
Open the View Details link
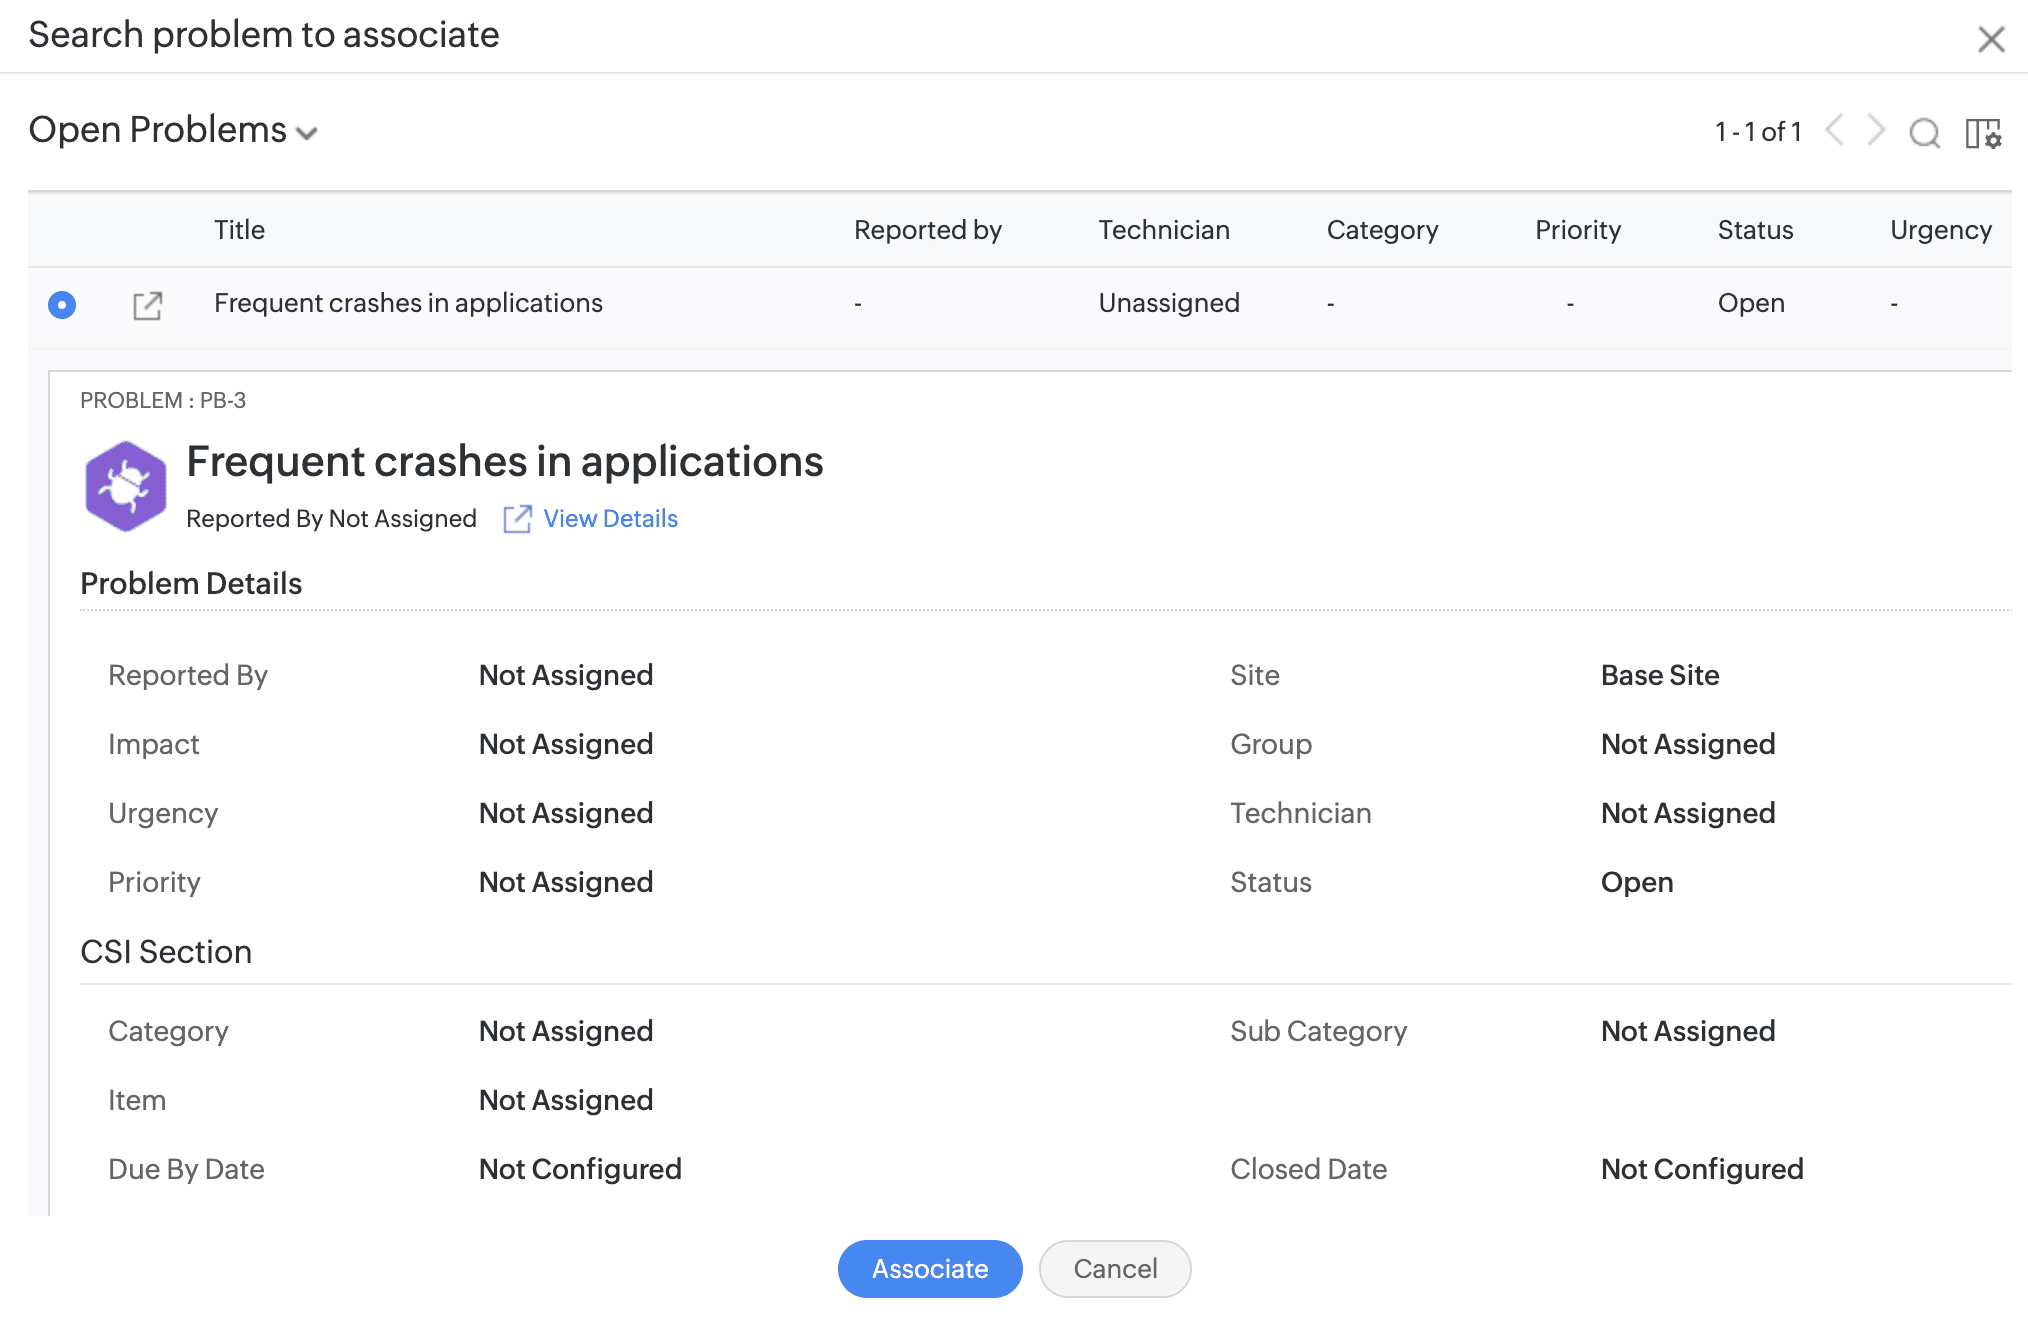click(x=610, y=518)
